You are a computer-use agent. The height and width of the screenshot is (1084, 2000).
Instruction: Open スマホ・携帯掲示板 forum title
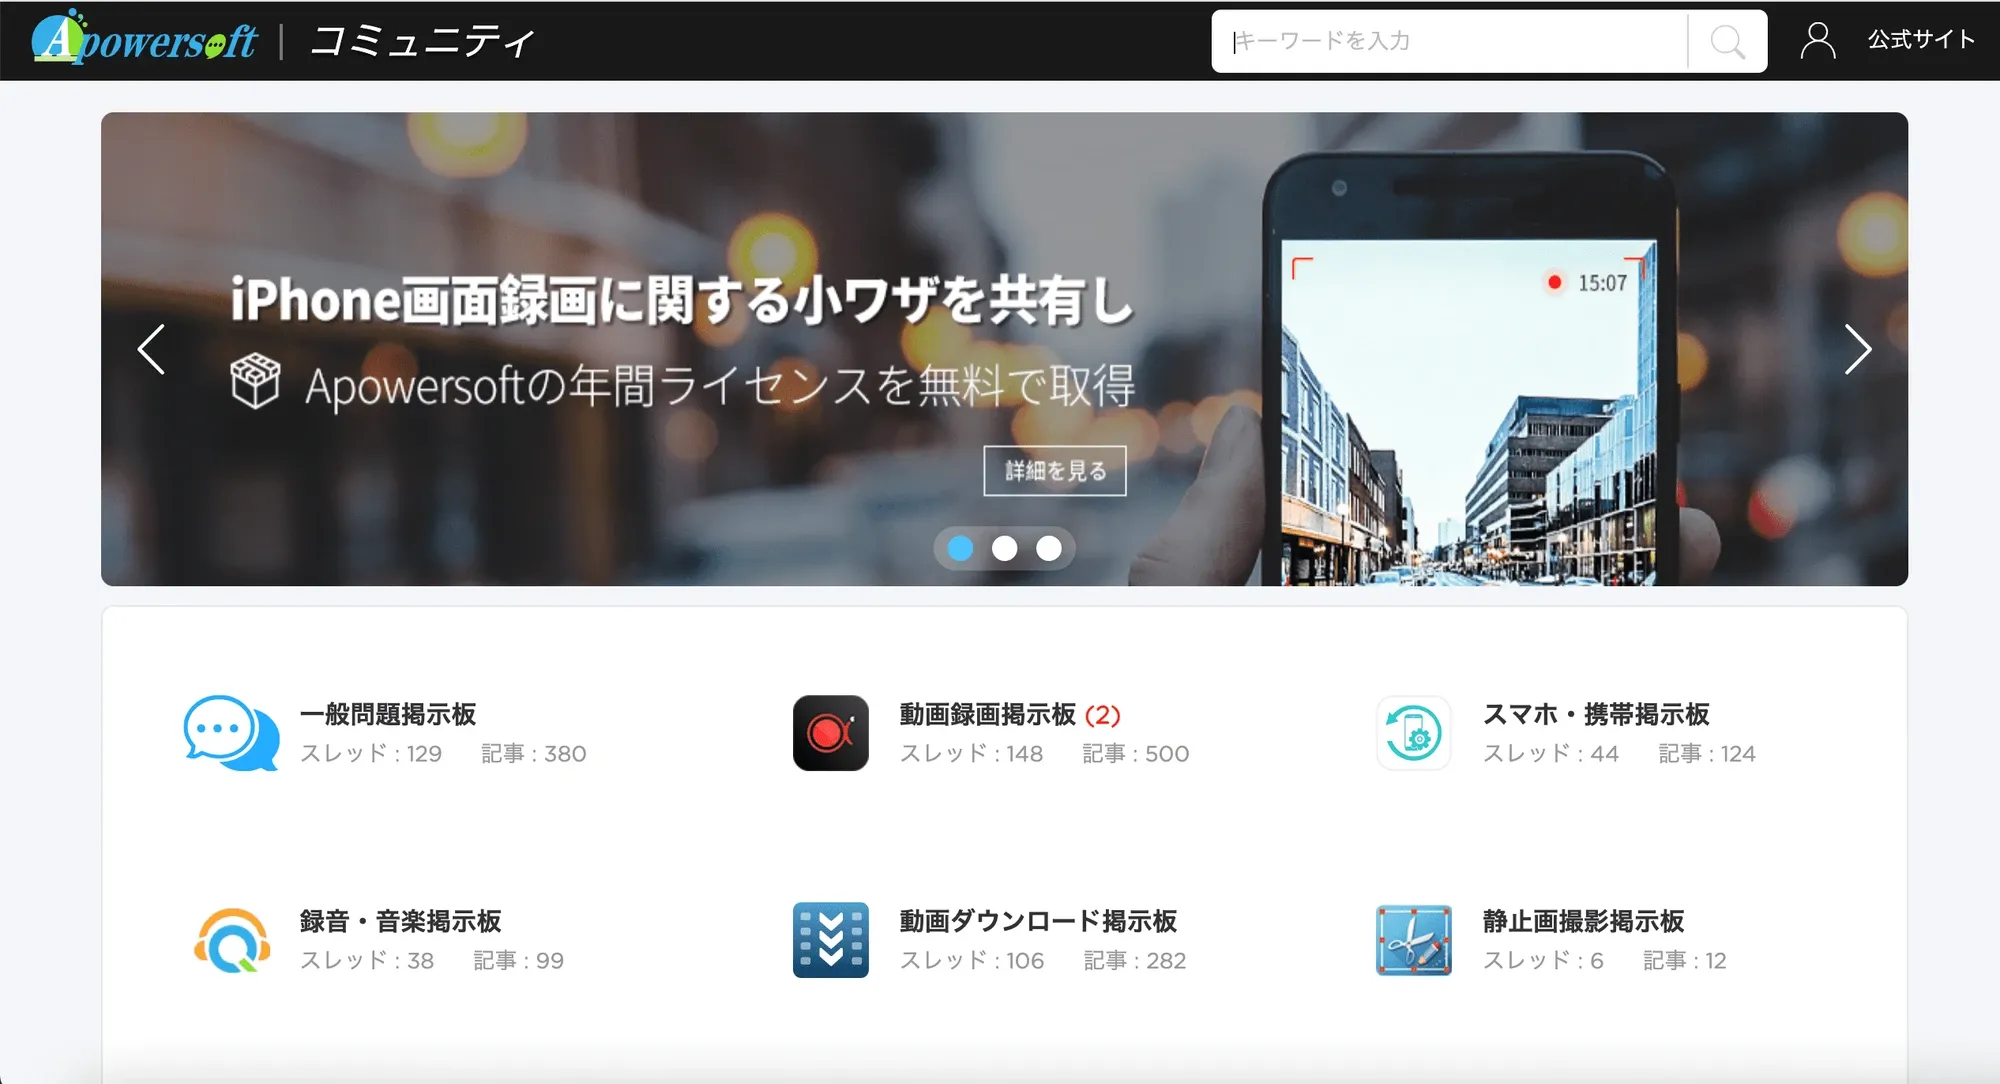point(1596,714)
